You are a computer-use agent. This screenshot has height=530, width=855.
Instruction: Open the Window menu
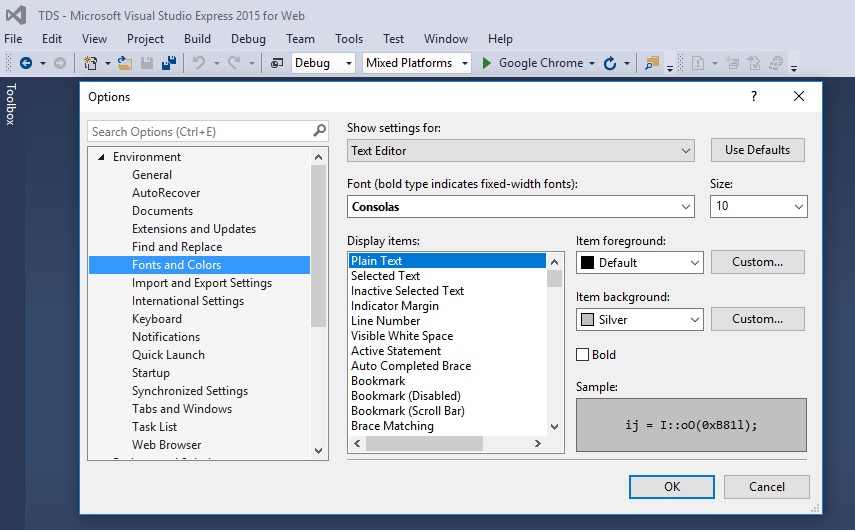click(445, 39)
